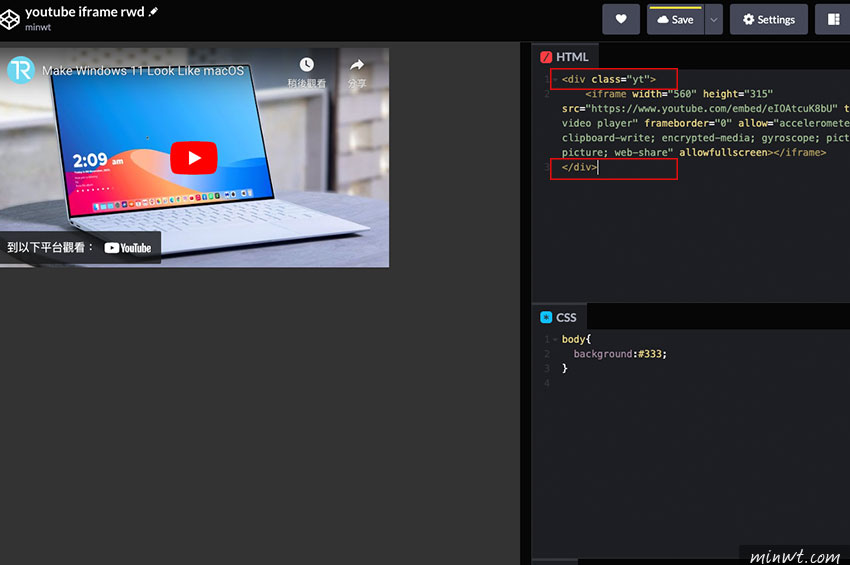Open video title 'Make Windows 11 Look Like macOS'
Image resolution: width=850 pixels, height=565 pixels.
(x=143, y=71)
